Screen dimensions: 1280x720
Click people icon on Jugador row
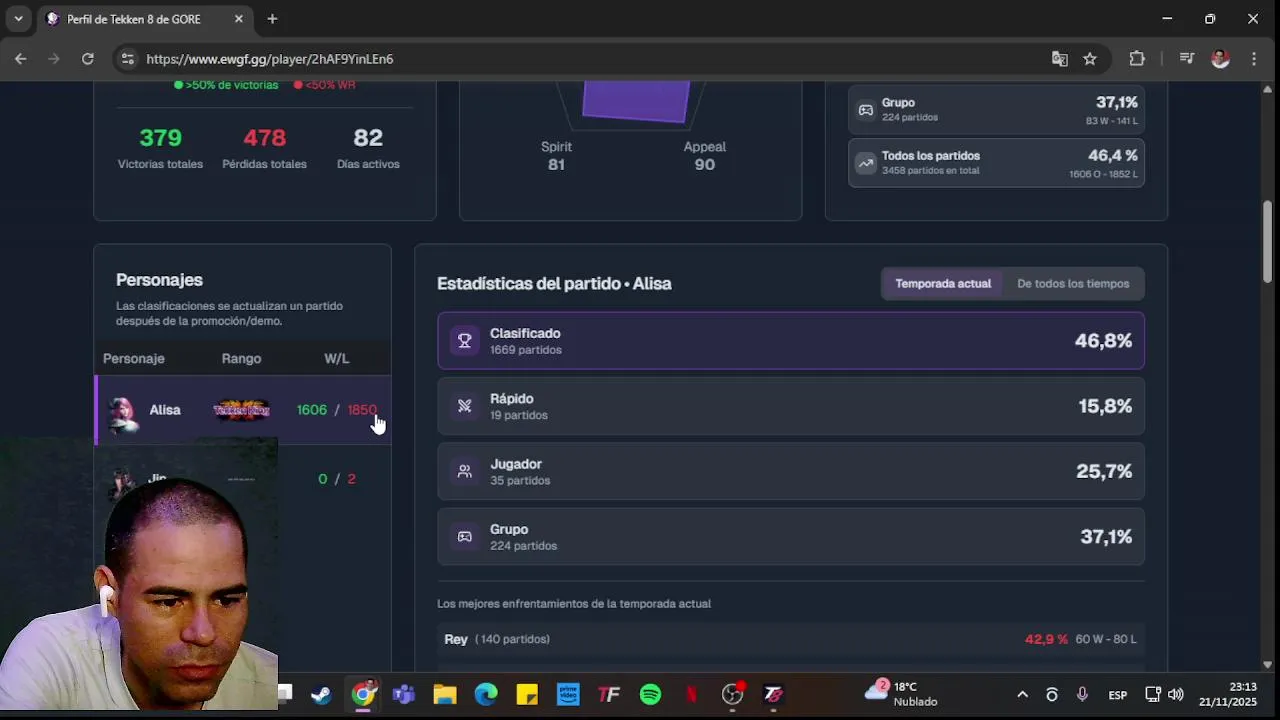click(464, 471)
